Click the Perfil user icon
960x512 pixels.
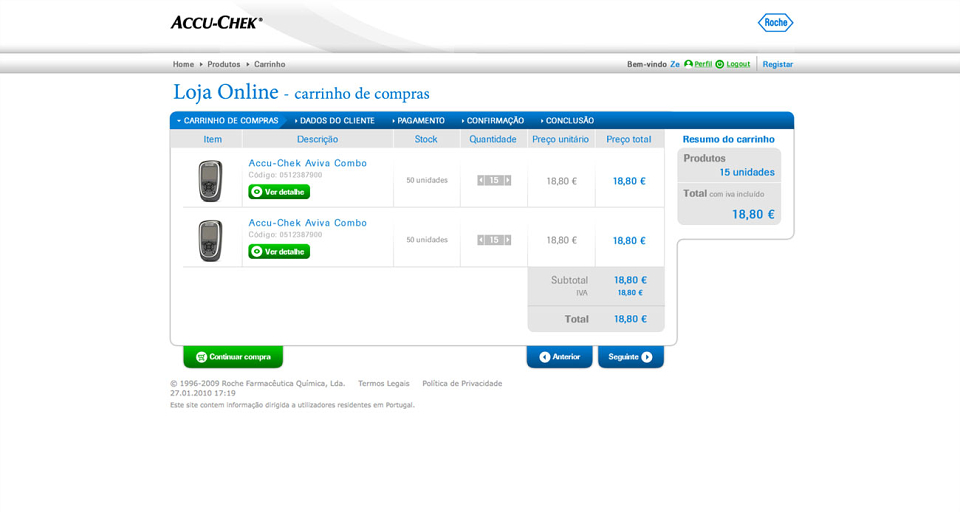coord(688,64)
